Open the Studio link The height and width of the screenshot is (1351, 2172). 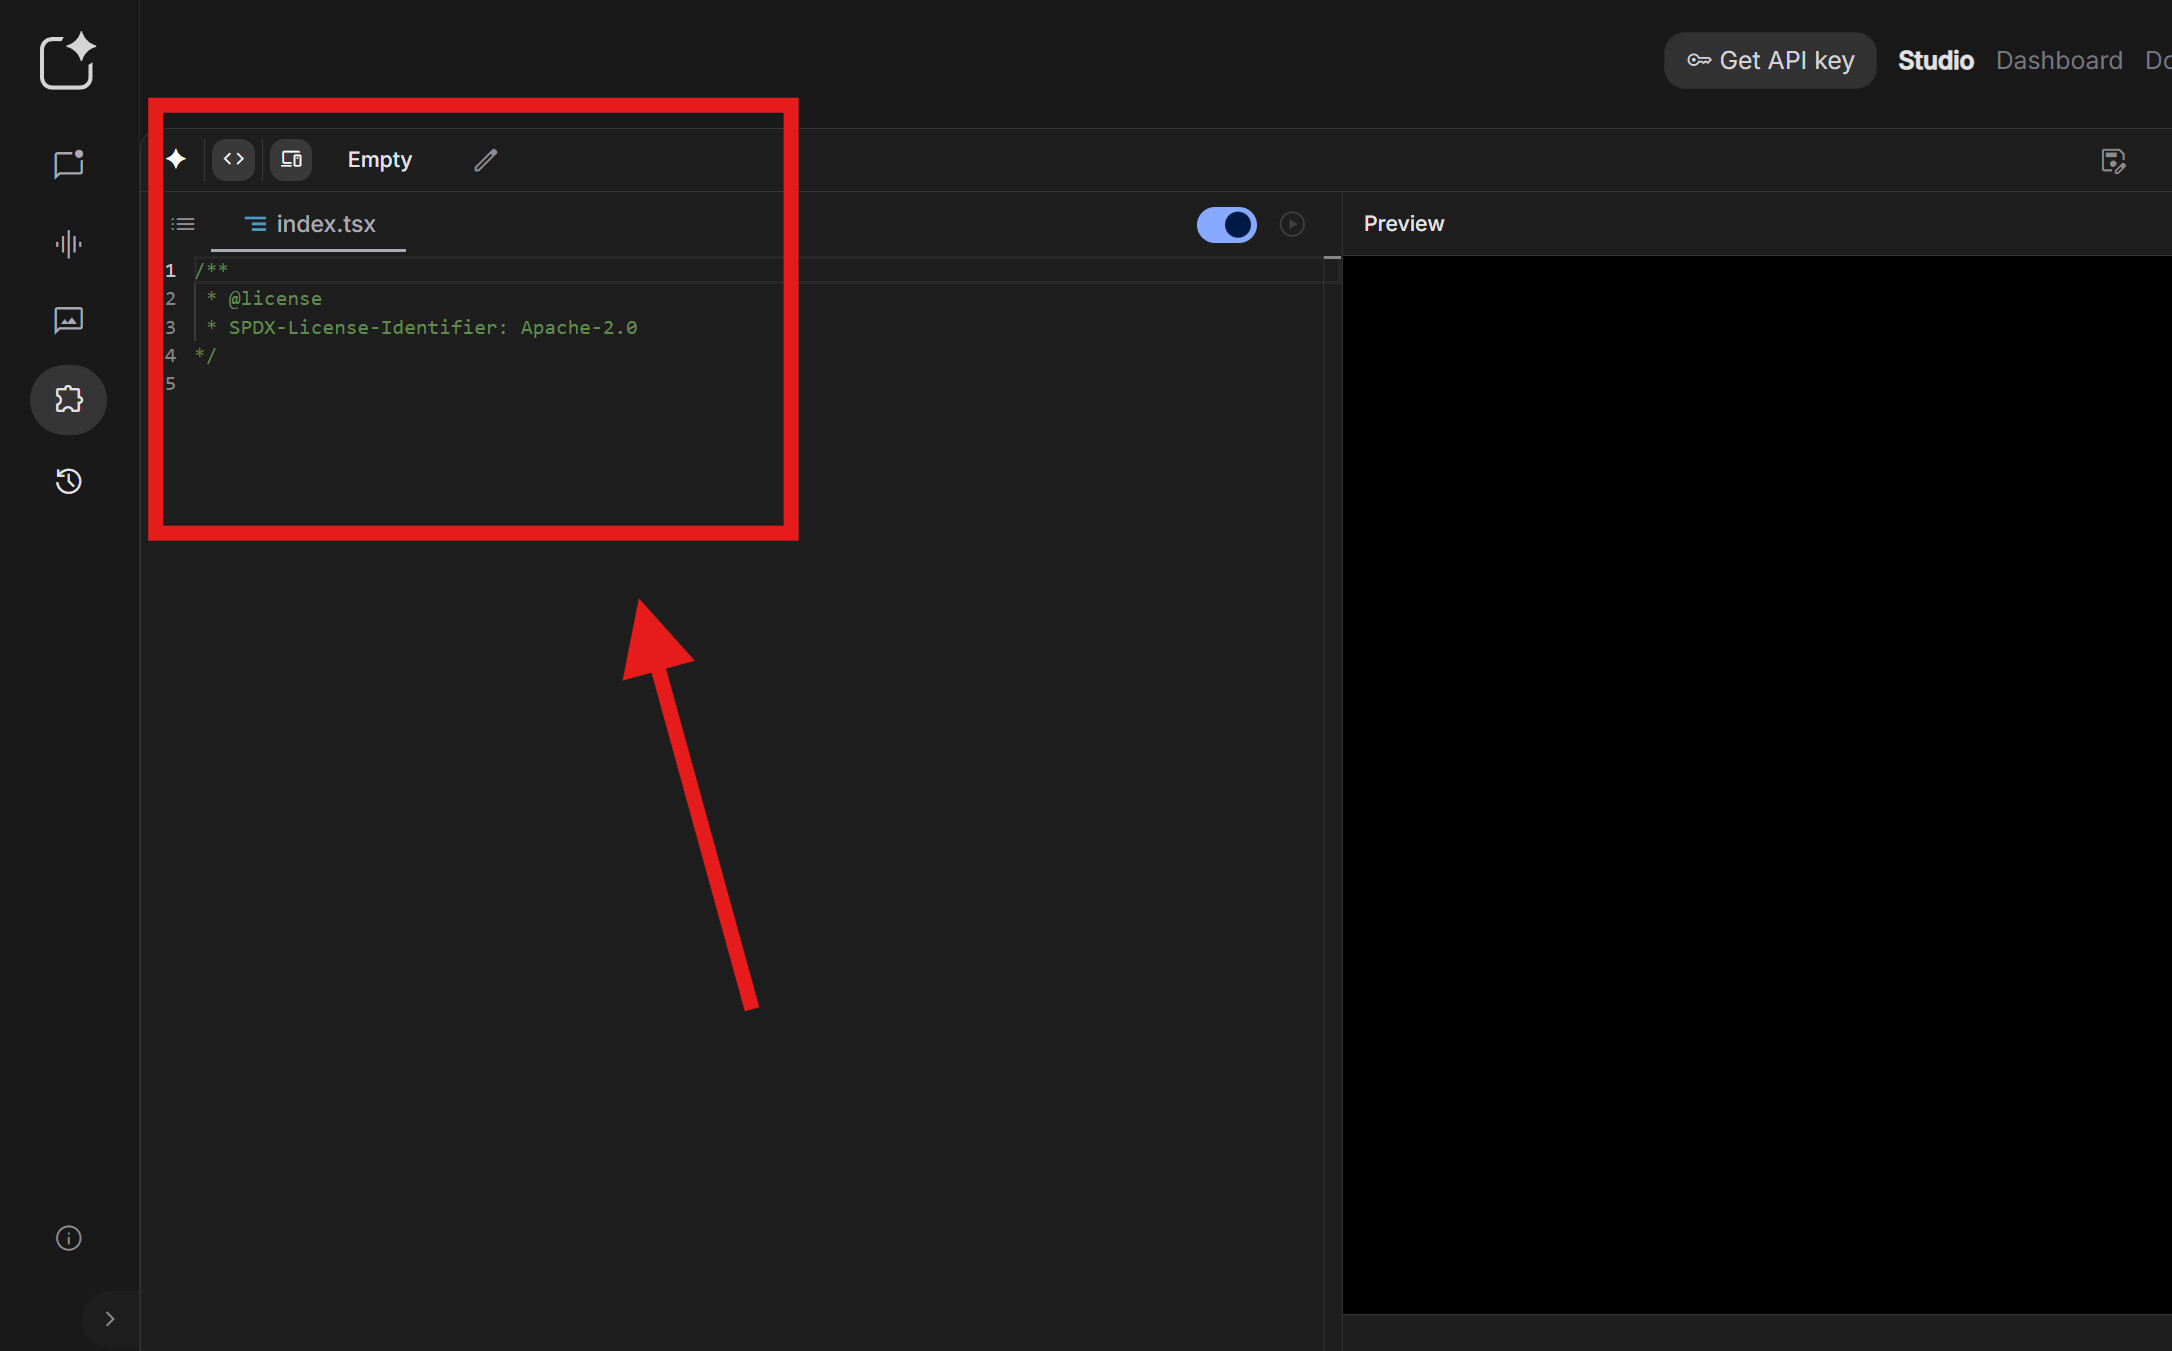(1935, 61)
